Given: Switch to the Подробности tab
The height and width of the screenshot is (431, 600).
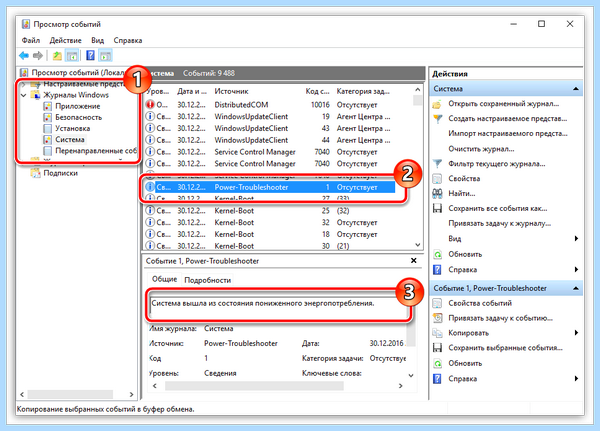Looking at the screenshot, I should pyautogui.click(x=208, y=280).
